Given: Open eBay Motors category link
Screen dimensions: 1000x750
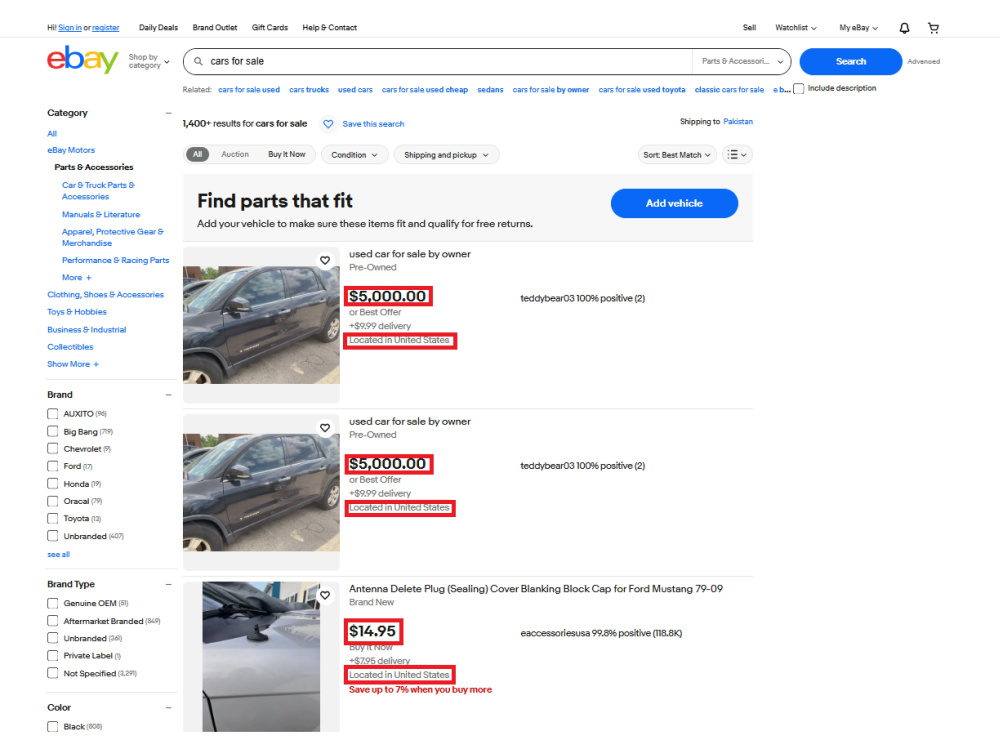Looking at the screenshot, I should click(x=71, y=150).
